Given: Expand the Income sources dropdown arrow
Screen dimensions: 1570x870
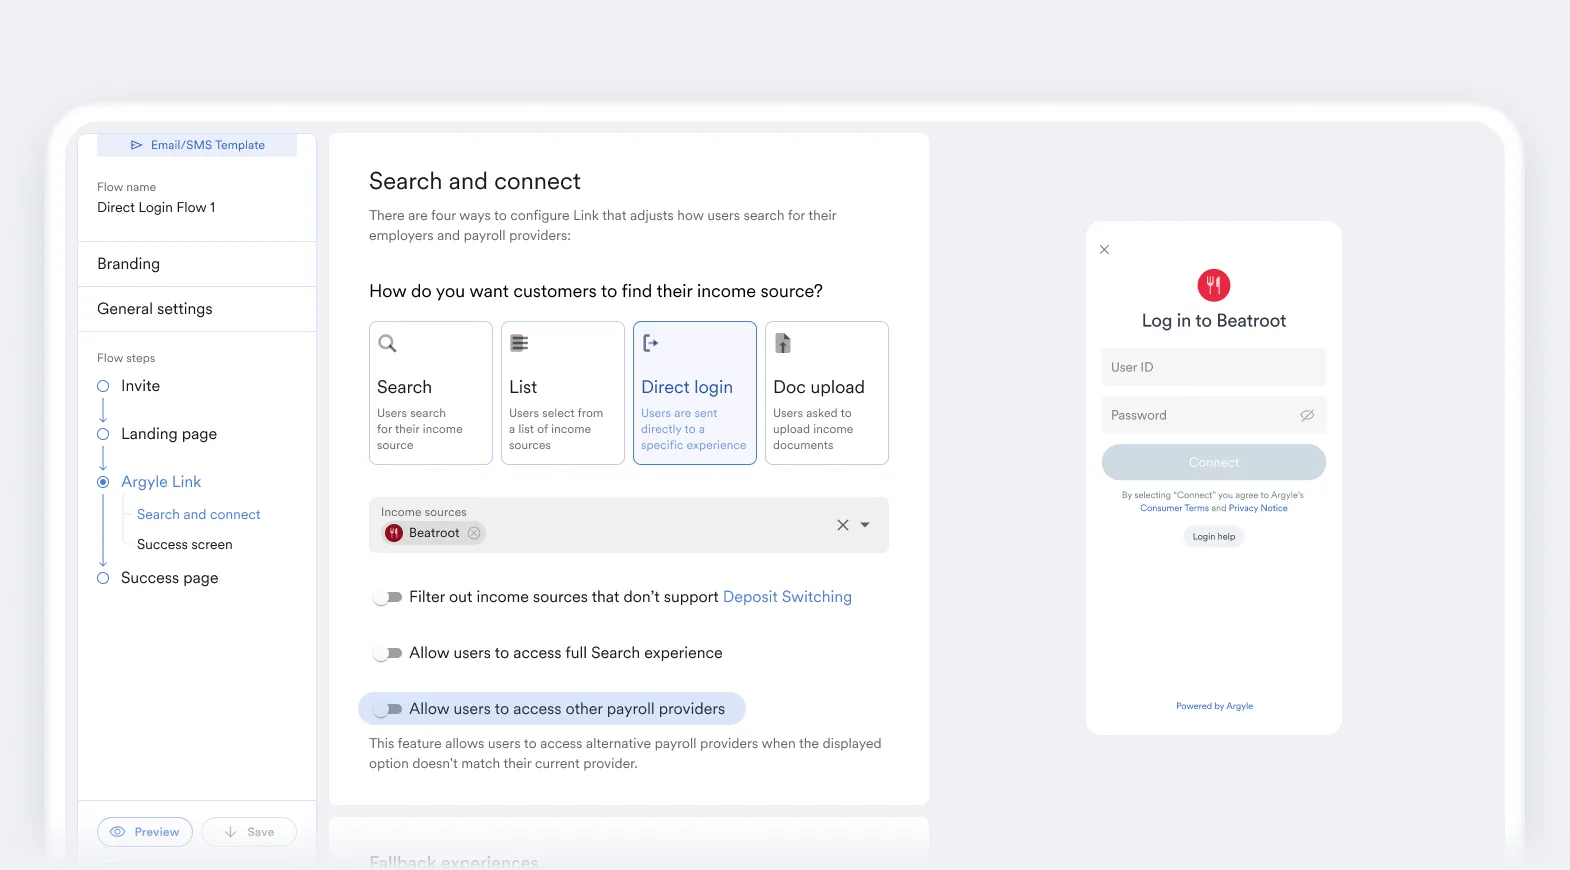Looking at the screenshot, I should coord(865,525).
